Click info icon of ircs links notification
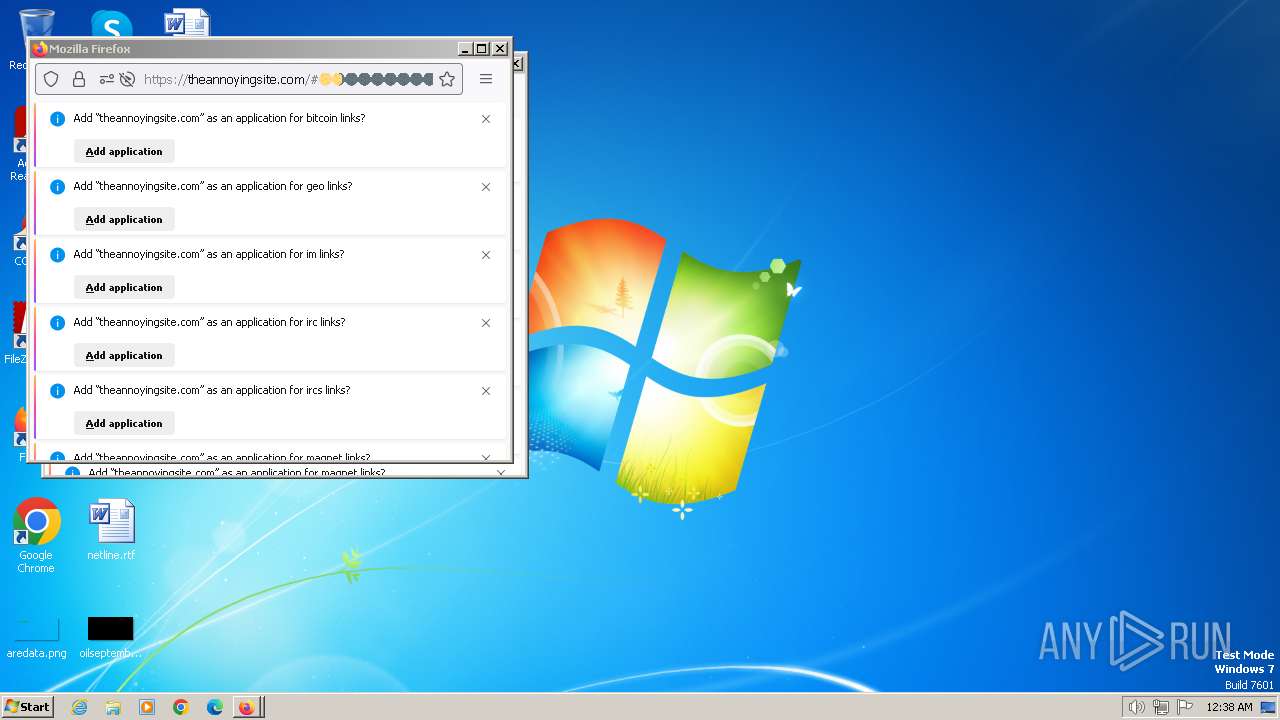The image size is (1280, 720). click(x=57, y=391)
